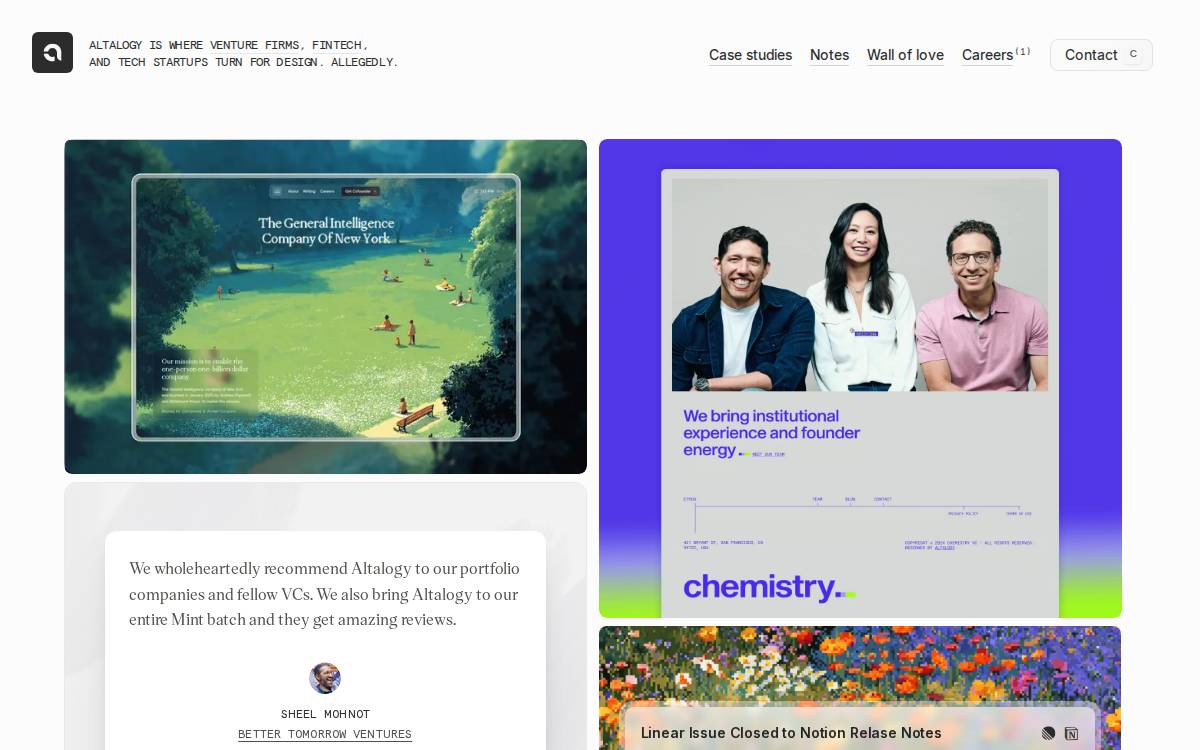
Task: Click the Notion icon on the flower card
Action: pos(1071,733)
